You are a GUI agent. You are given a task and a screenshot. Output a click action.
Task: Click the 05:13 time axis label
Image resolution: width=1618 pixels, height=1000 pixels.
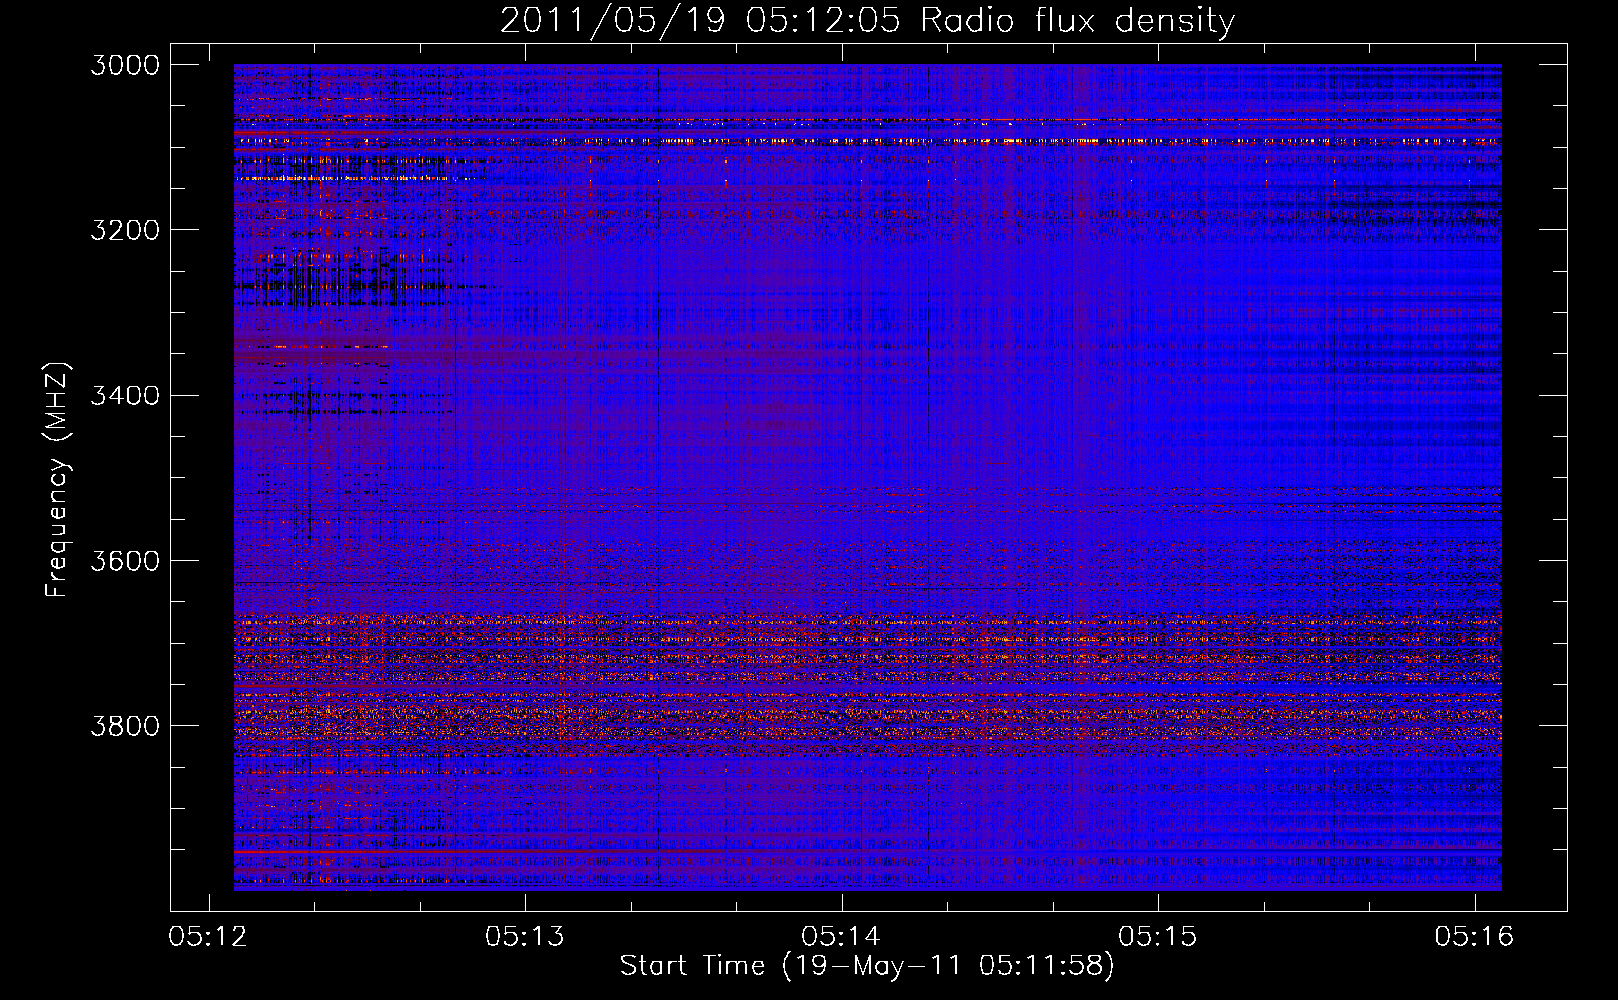click(x=525, y=936)
